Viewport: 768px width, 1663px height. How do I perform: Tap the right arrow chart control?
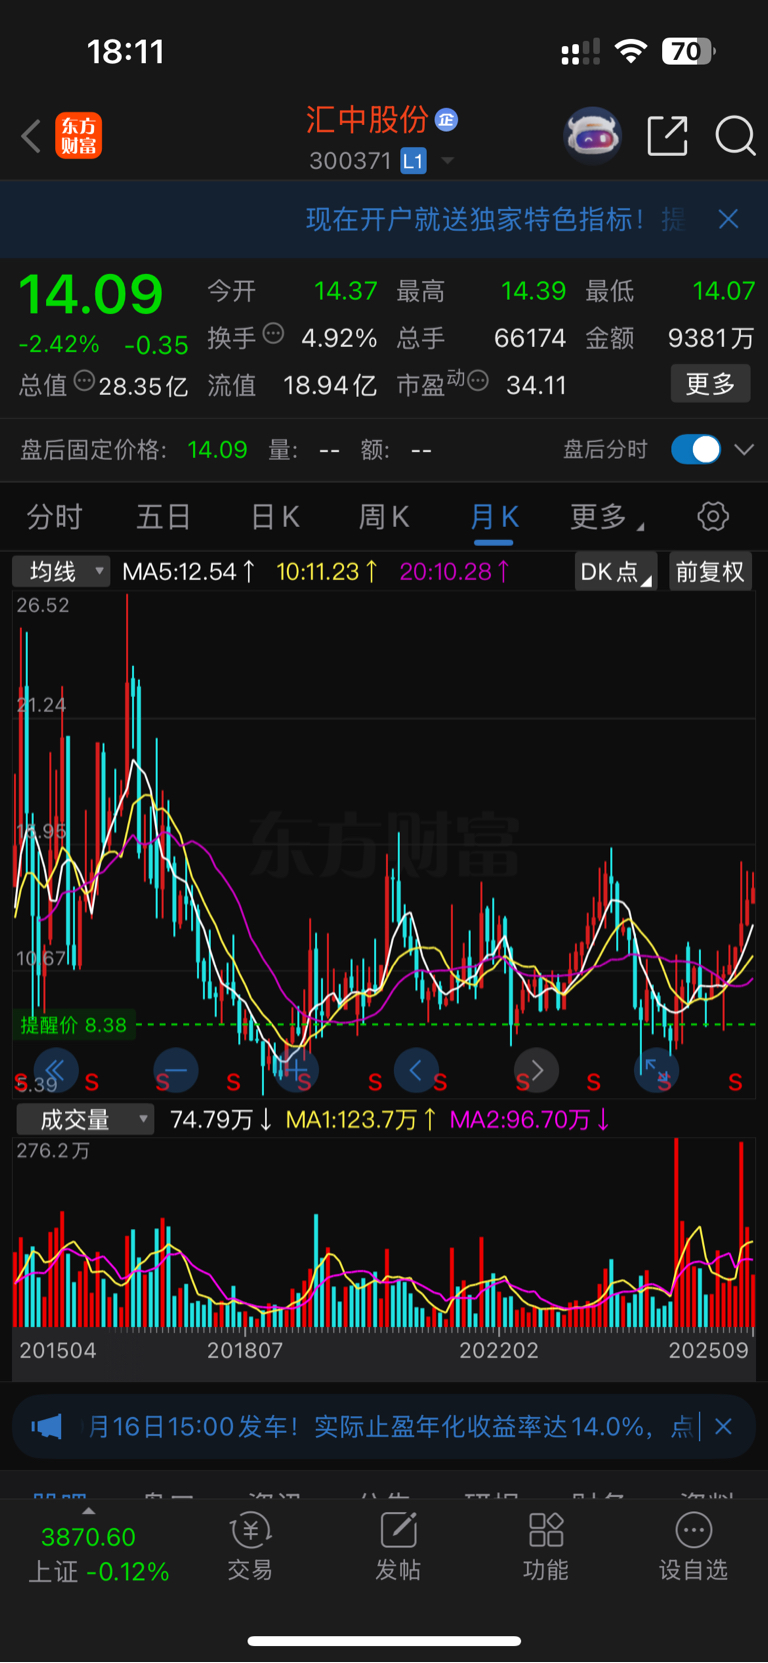click(x=536, y=1070)
